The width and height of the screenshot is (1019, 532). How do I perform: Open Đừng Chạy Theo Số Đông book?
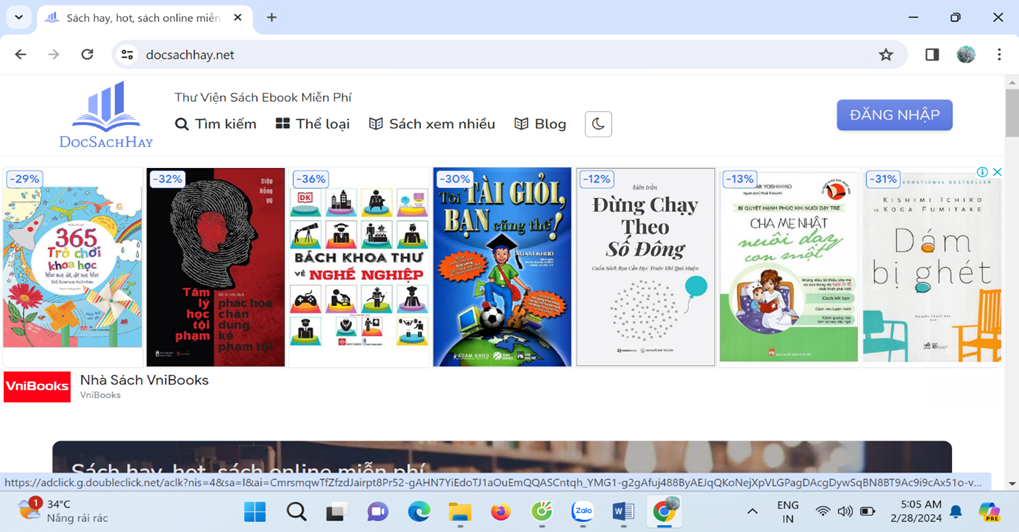pos(645,267)
